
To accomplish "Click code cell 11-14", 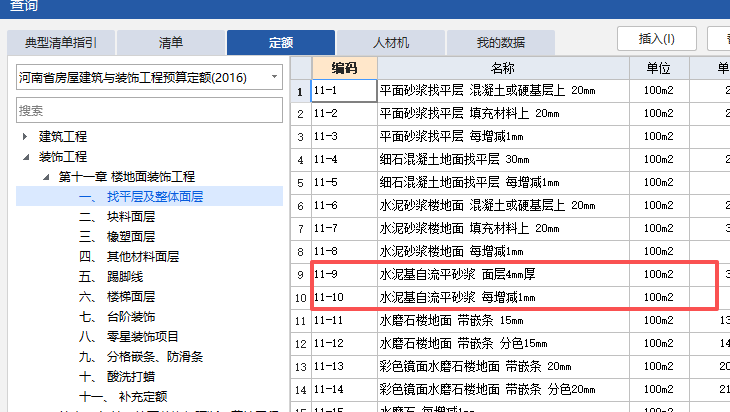I will coord(344,390).
